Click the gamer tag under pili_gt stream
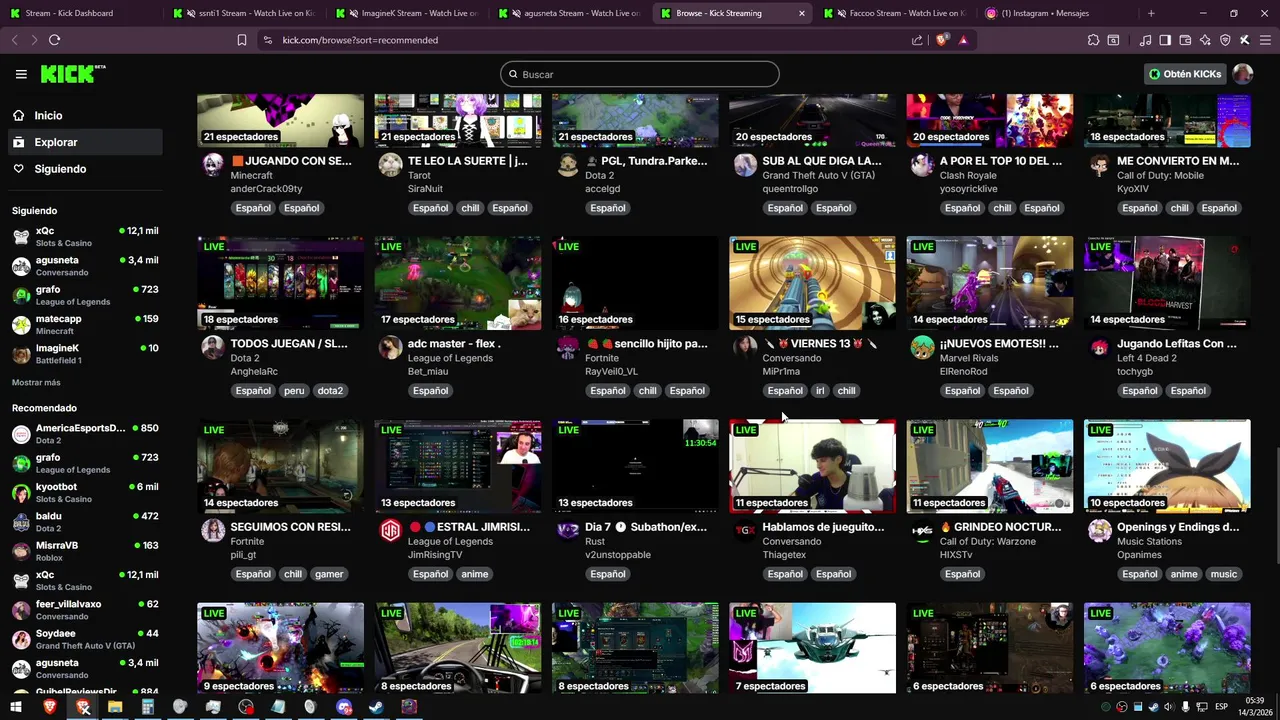The width and height of the screenshot is (1280, 720). click(329, 574)
